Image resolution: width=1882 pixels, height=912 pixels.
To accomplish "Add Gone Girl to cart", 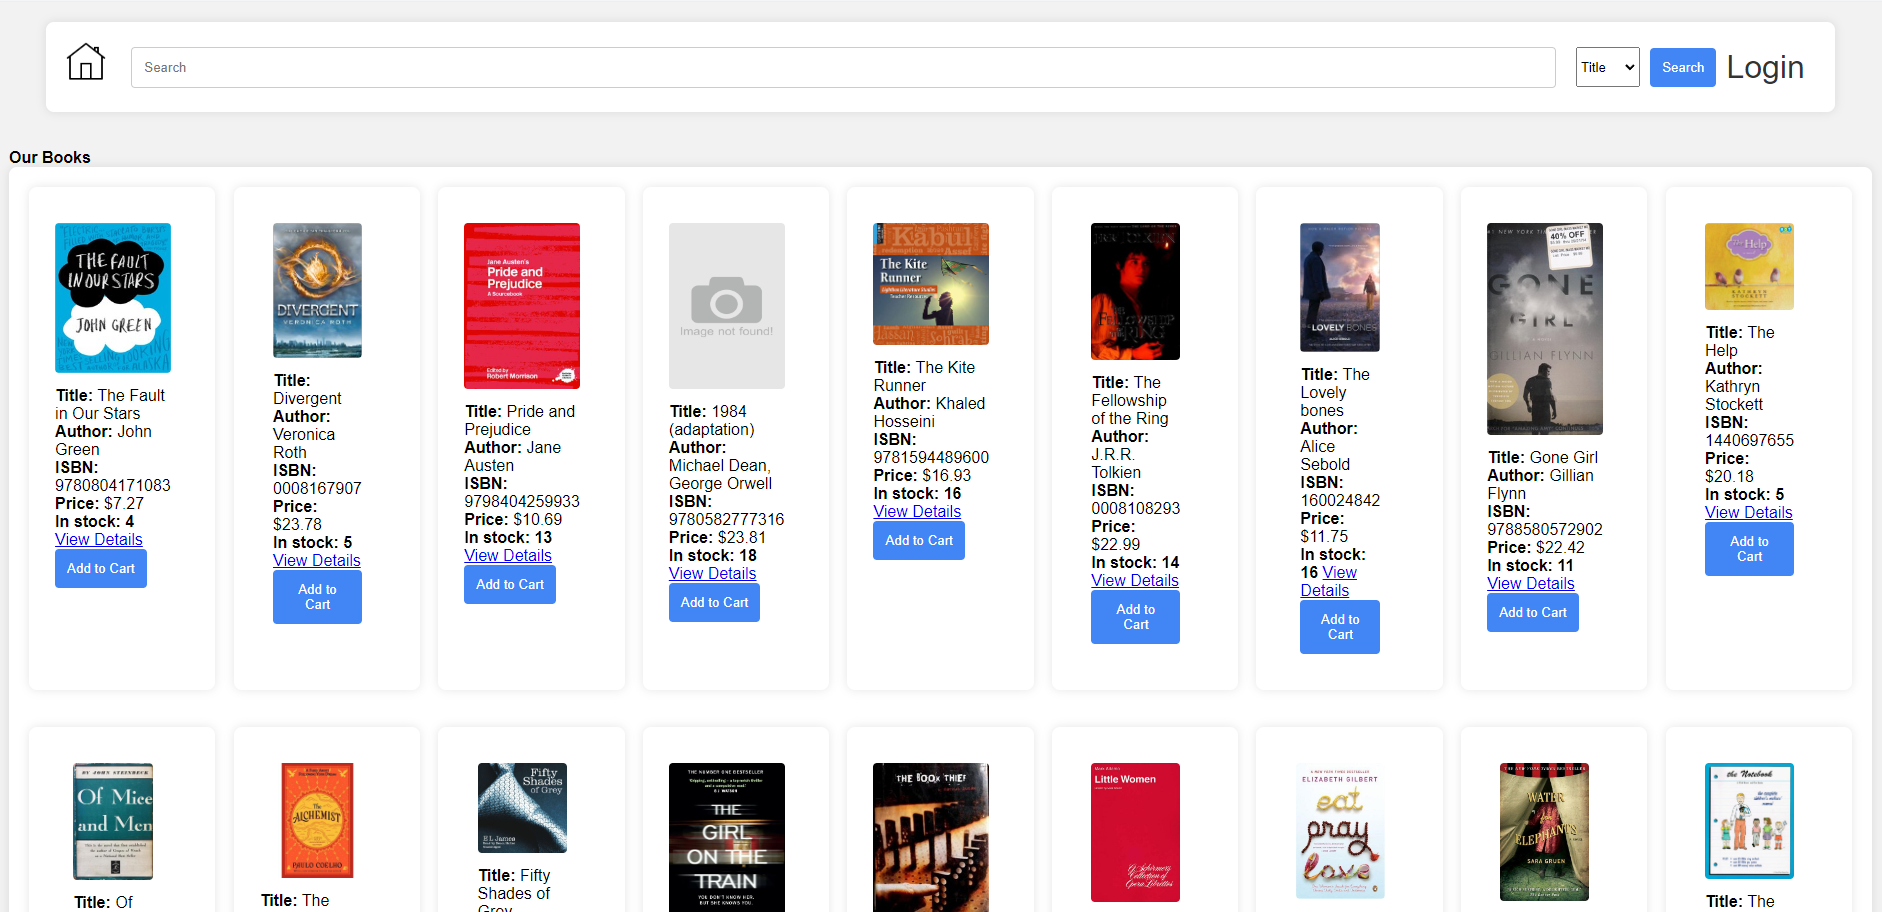I will pyautogui.click(x=1533, y=612).
